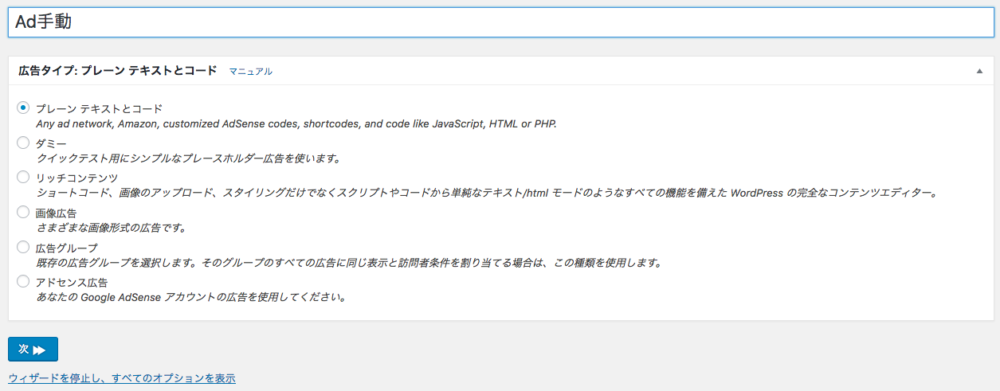This screenshot has height=391, width=1000.
Task: Click the 次 button to continue
Action: coord(33,350)
